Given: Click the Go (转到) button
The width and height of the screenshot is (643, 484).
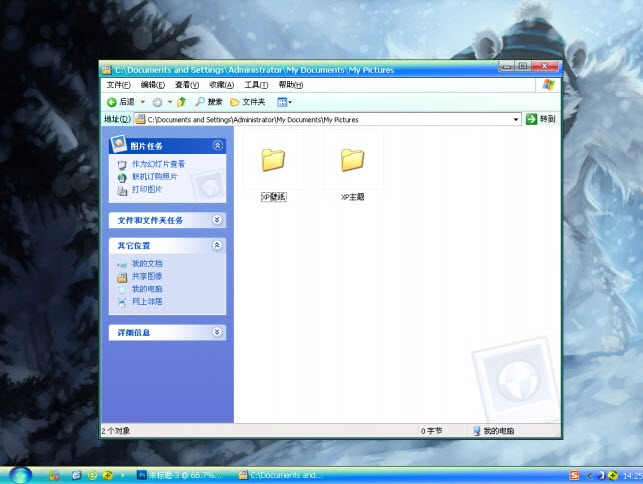Looking at the screenshot, I should tap(540, 119).
